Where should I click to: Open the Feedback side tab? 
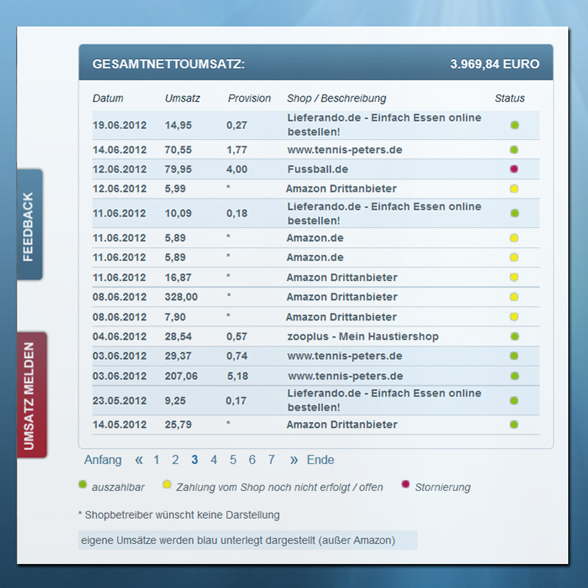(30, 225)
